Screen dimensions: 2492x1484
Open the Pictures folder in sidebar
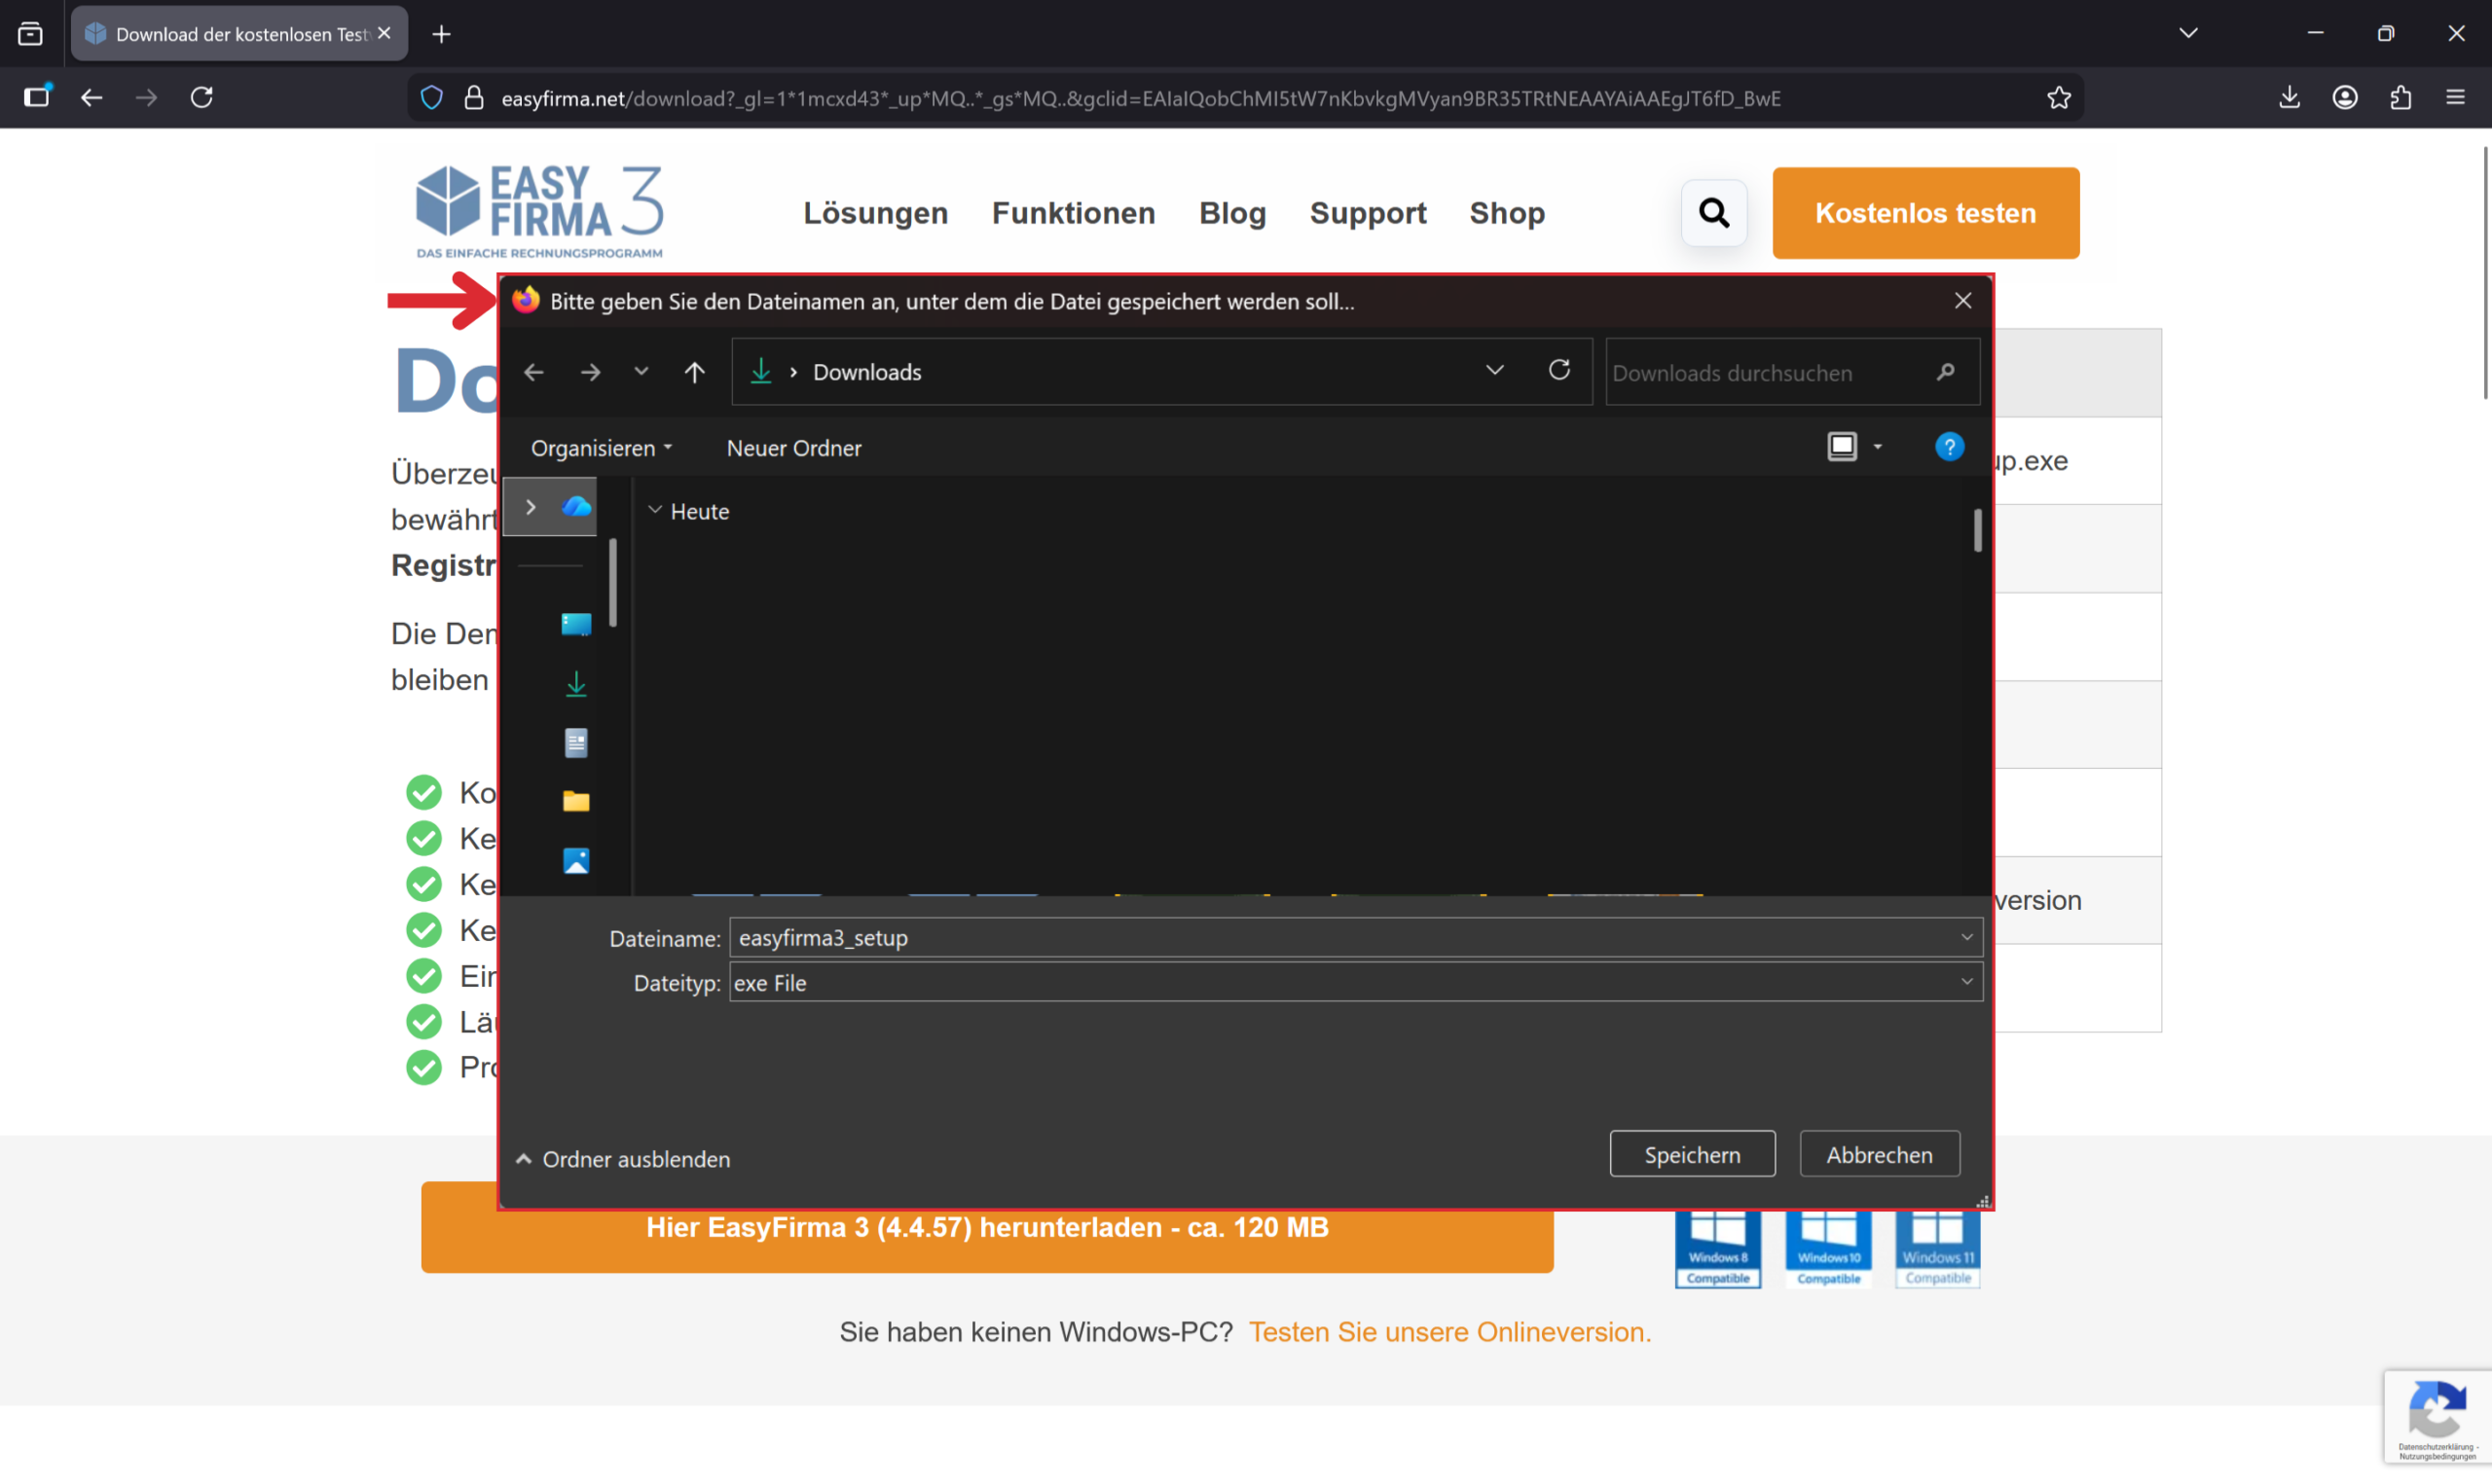pyautogui.click(x=576, y=861)
